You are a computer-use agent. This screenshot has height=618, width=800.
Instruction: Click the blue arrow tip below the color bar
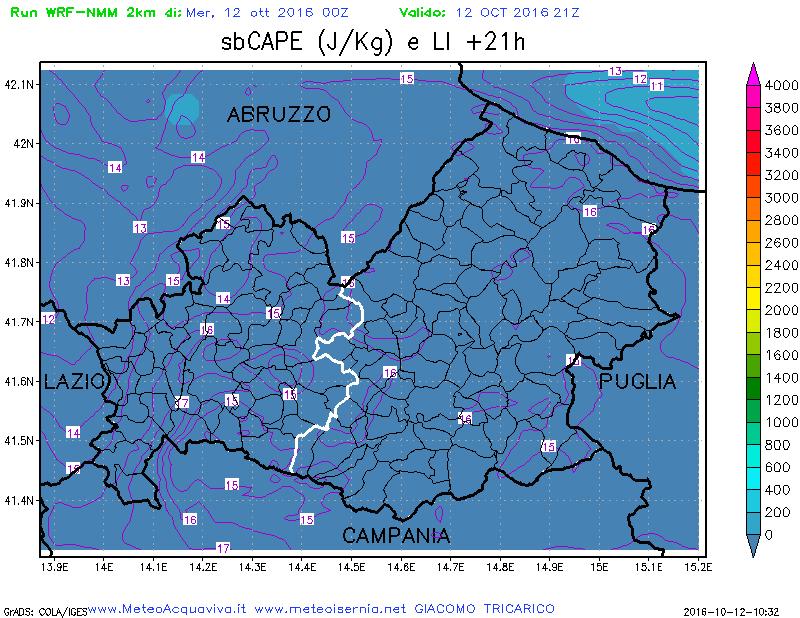click(754, 546)
